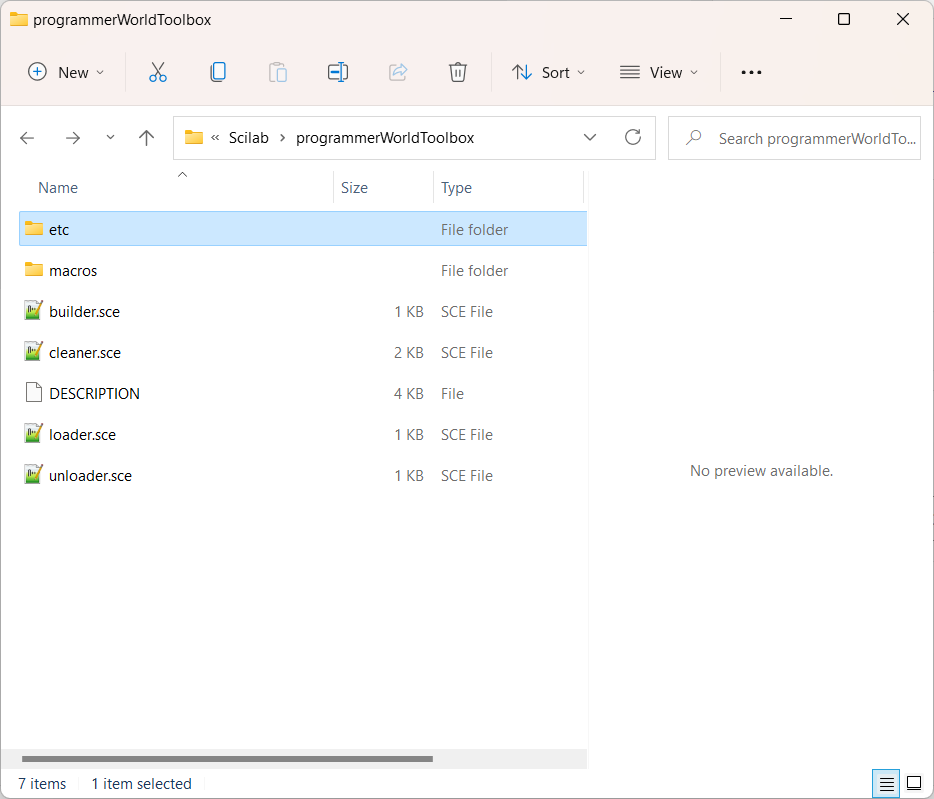
Task: Close the File Explorer window
Action: (902, 19)
